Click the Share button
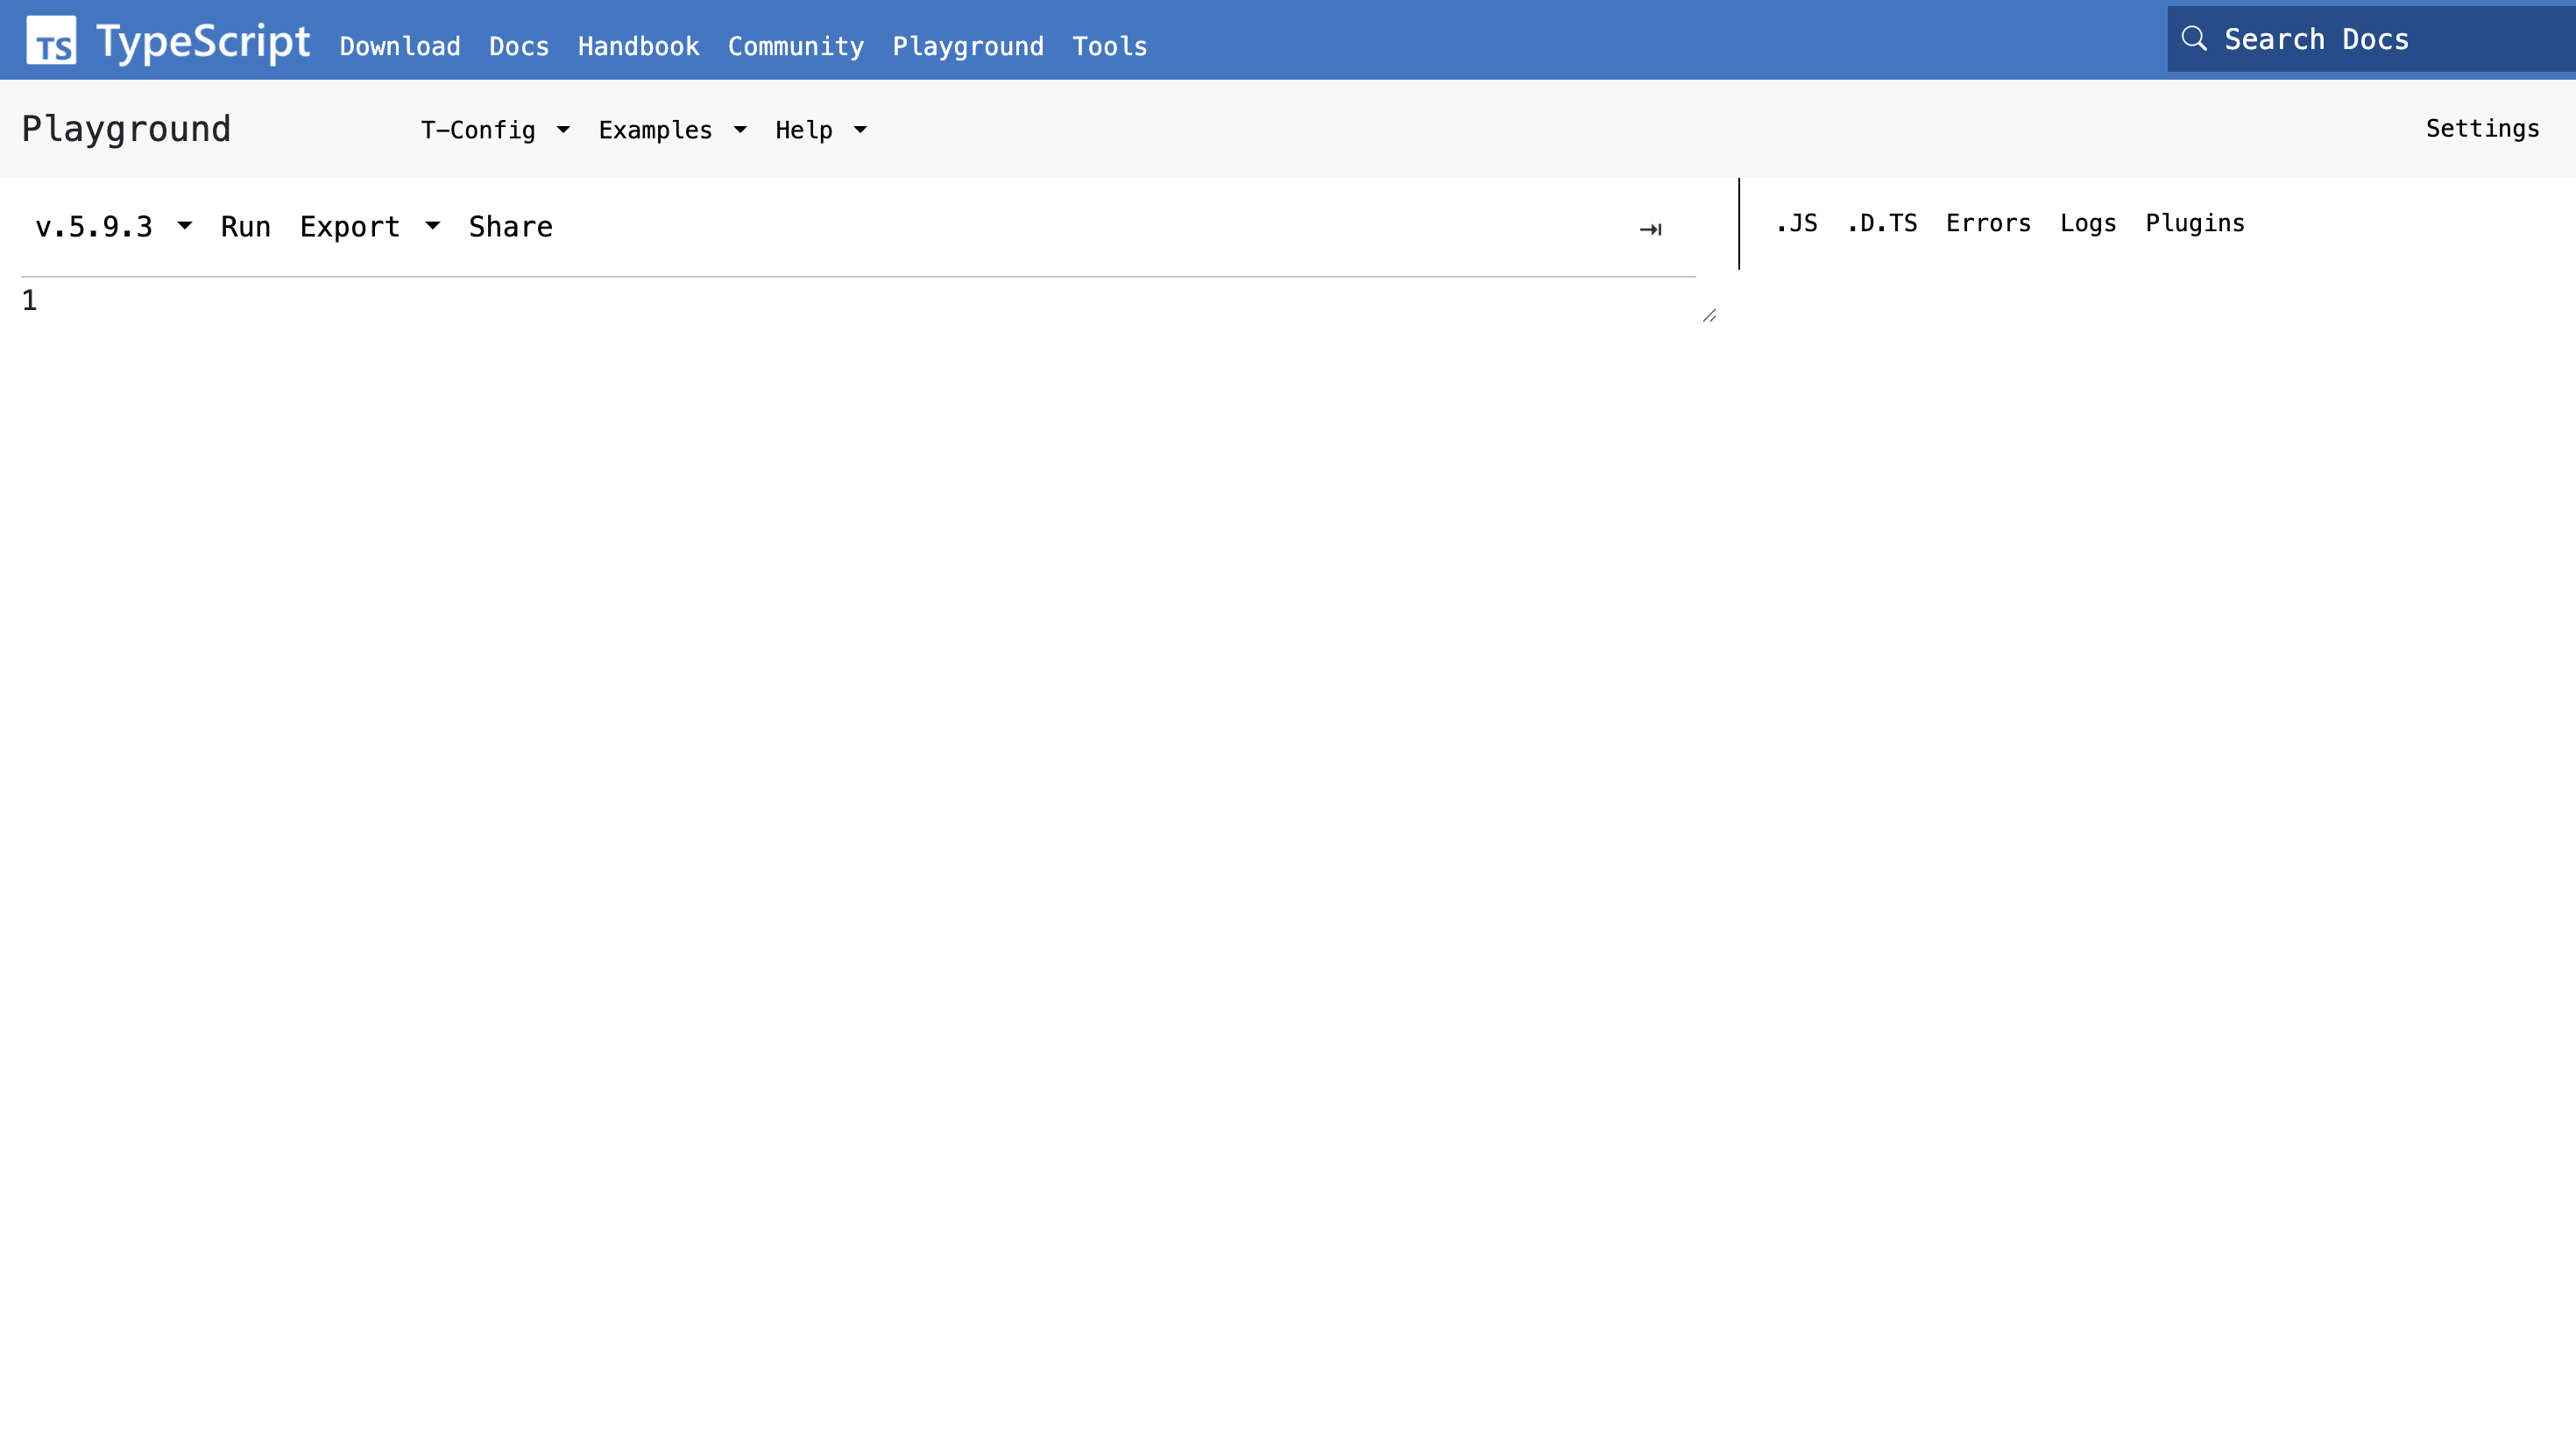 point(510,227)
